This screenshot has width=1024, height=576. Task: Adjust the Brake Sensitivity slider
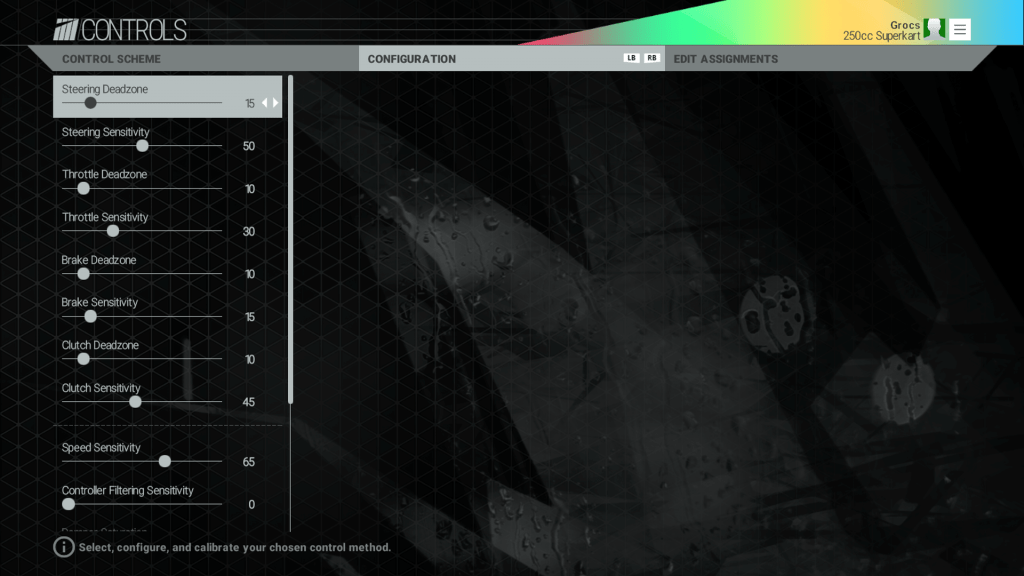click(x=90, y=315)
